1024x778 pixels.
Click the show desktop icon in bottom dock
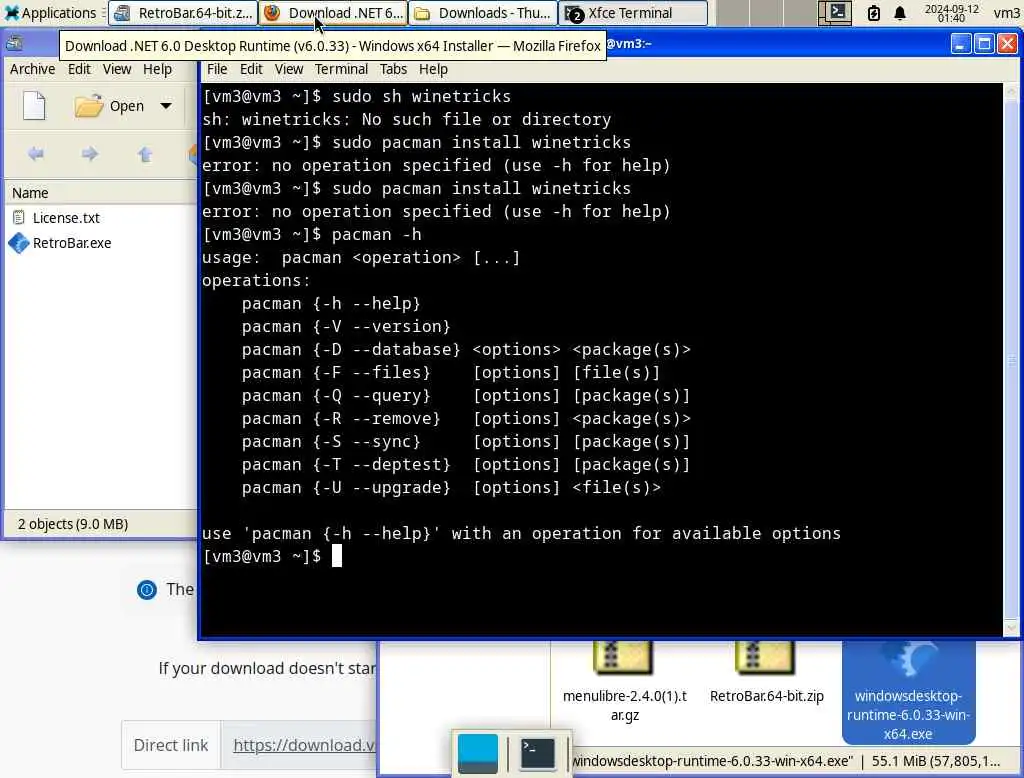point(477,753)
